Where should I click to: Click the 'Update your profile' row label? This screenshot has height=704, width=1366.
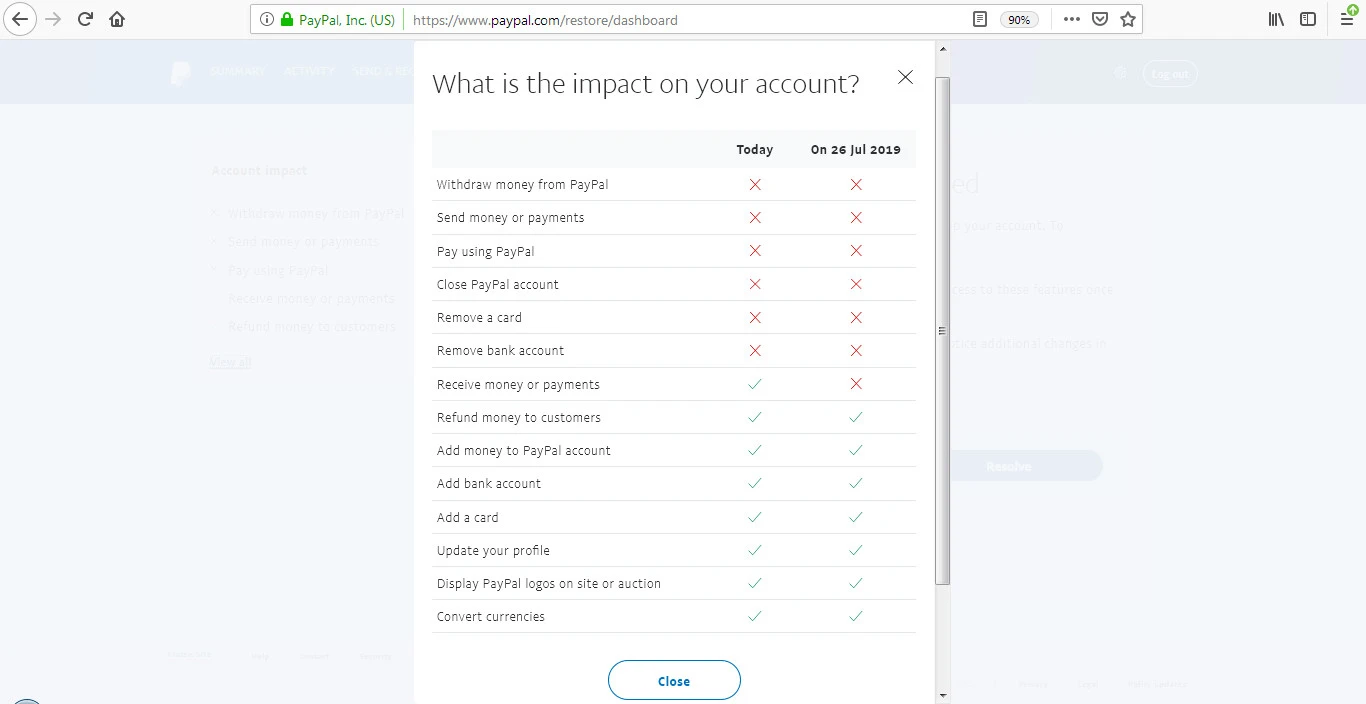493,550
